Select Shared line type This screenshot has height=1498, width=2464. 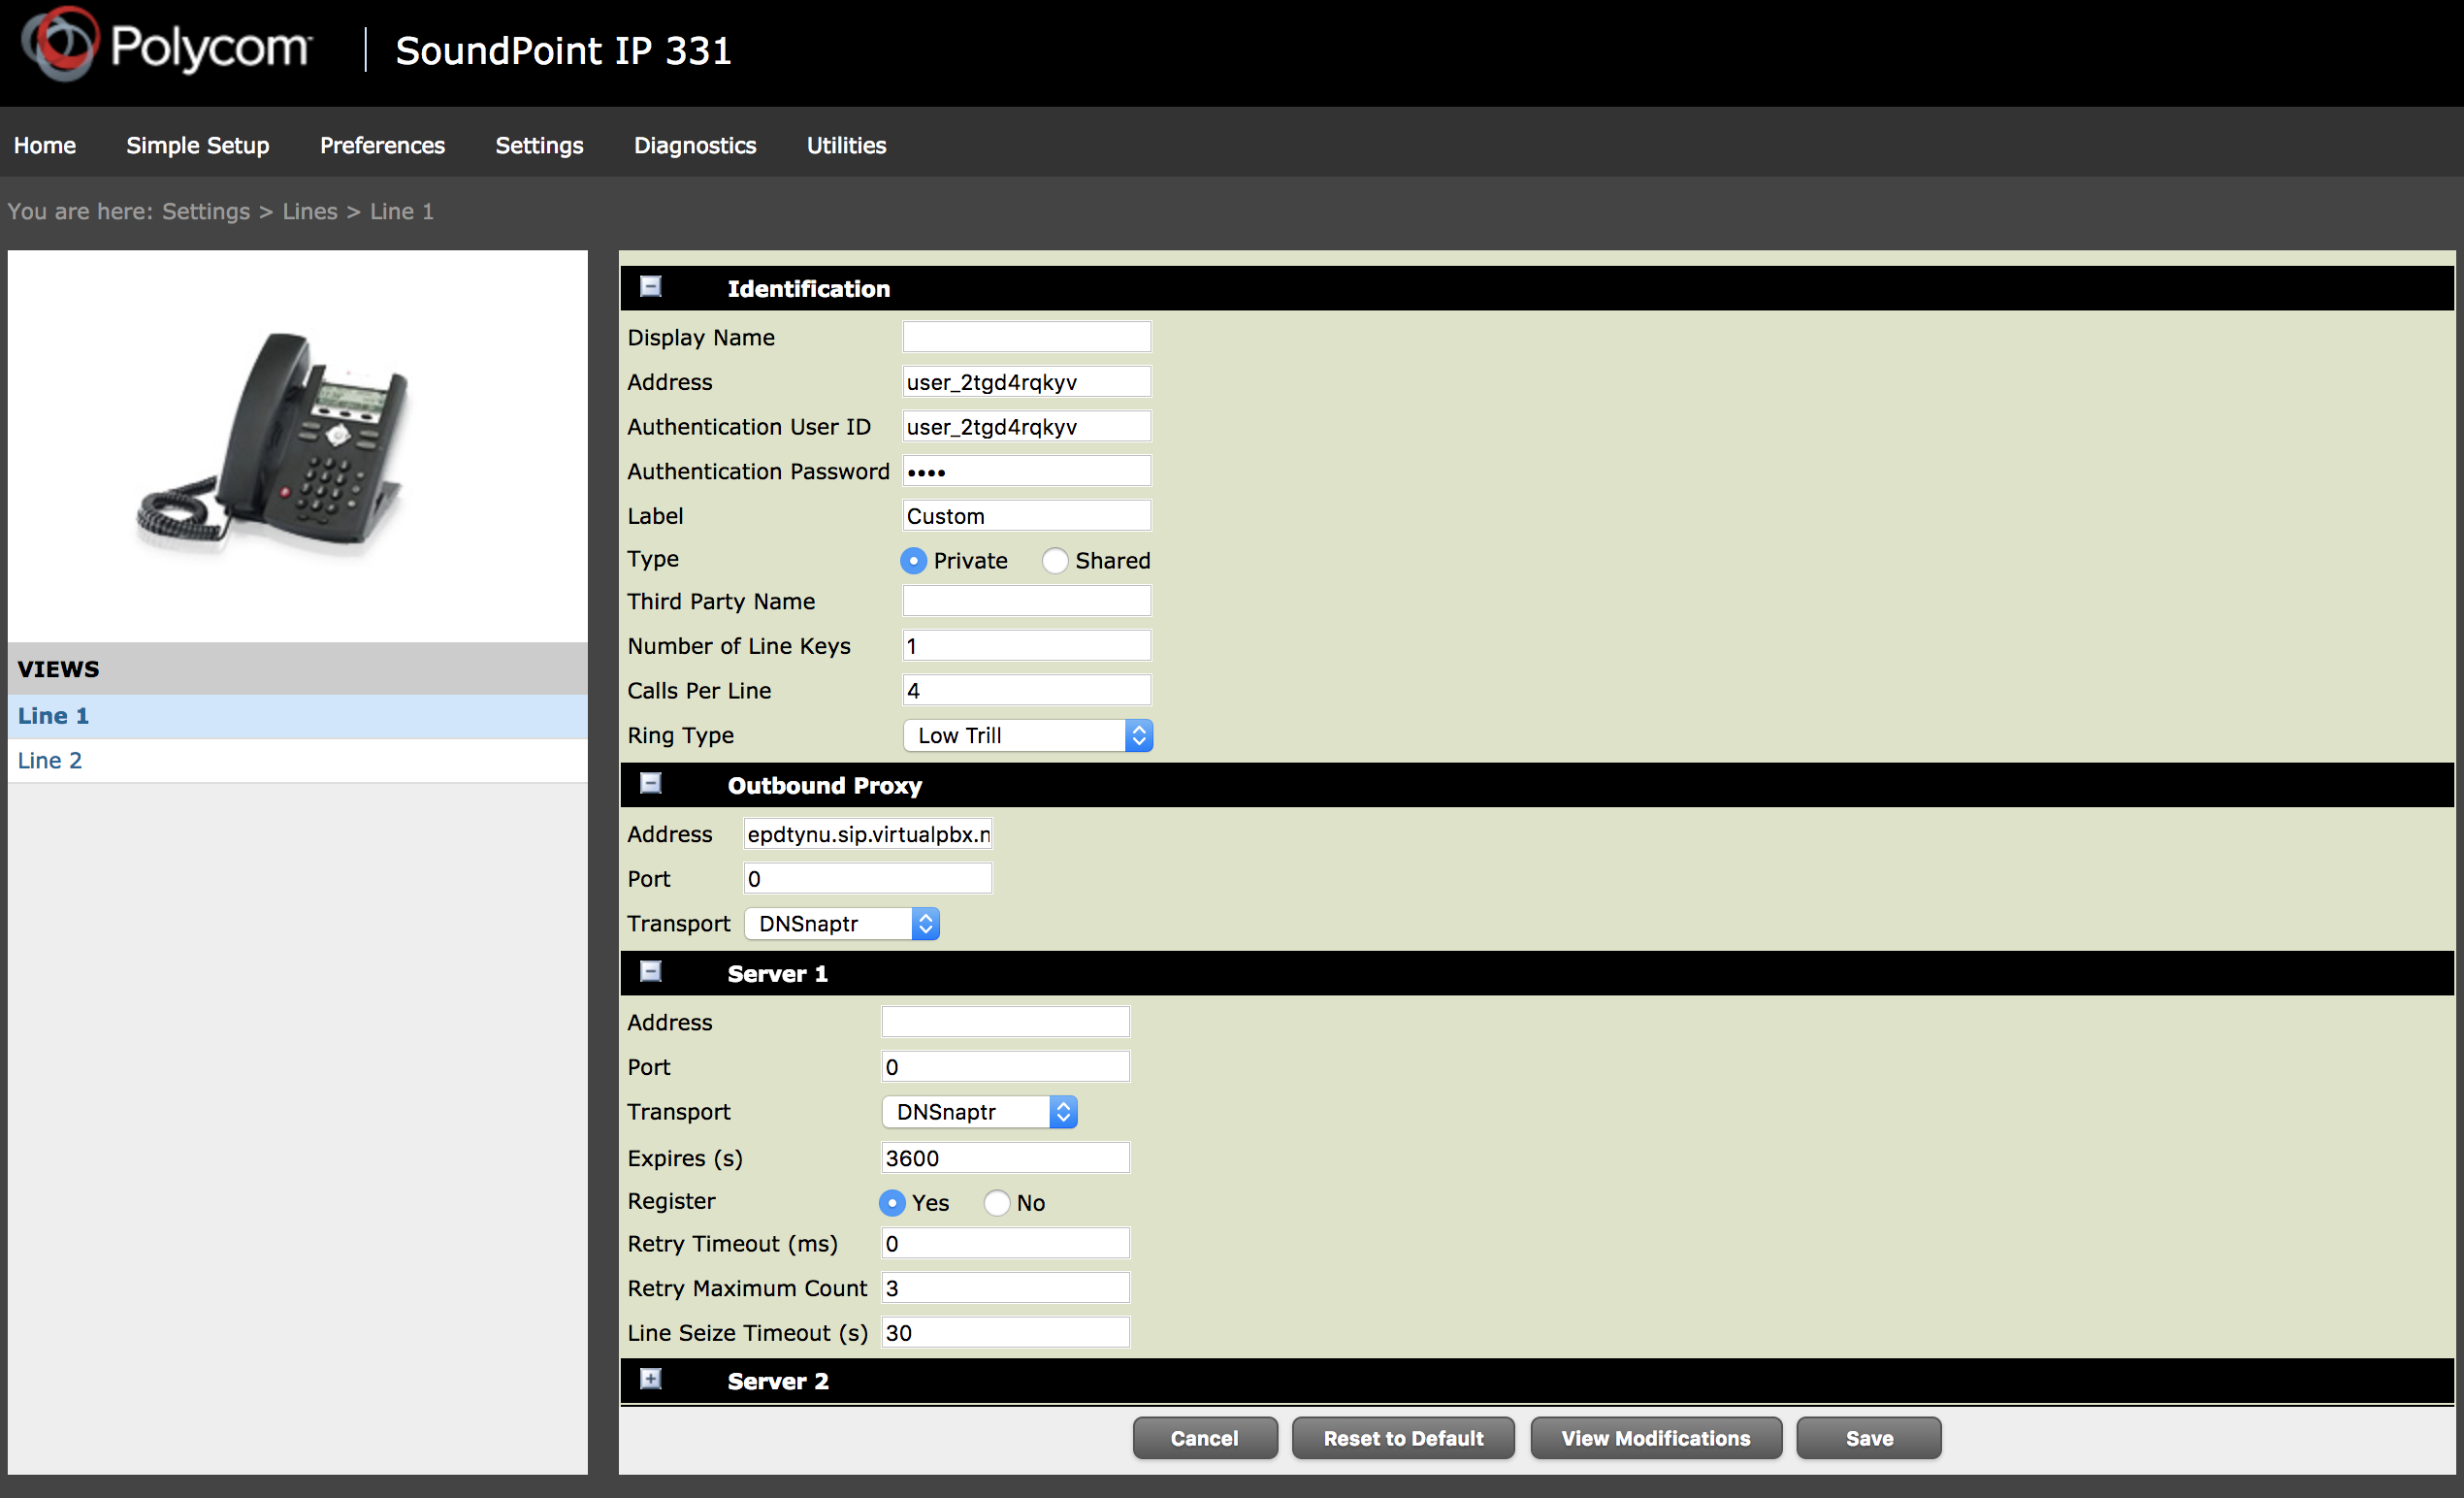1055,561
